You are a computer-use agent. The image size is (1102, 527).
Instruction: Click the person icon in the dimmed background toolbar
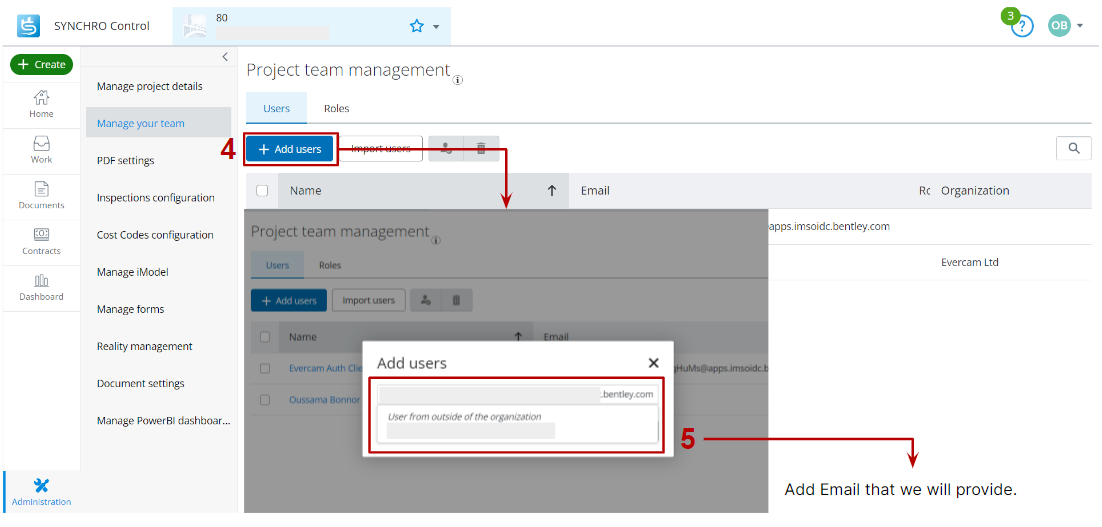(426, 300)
